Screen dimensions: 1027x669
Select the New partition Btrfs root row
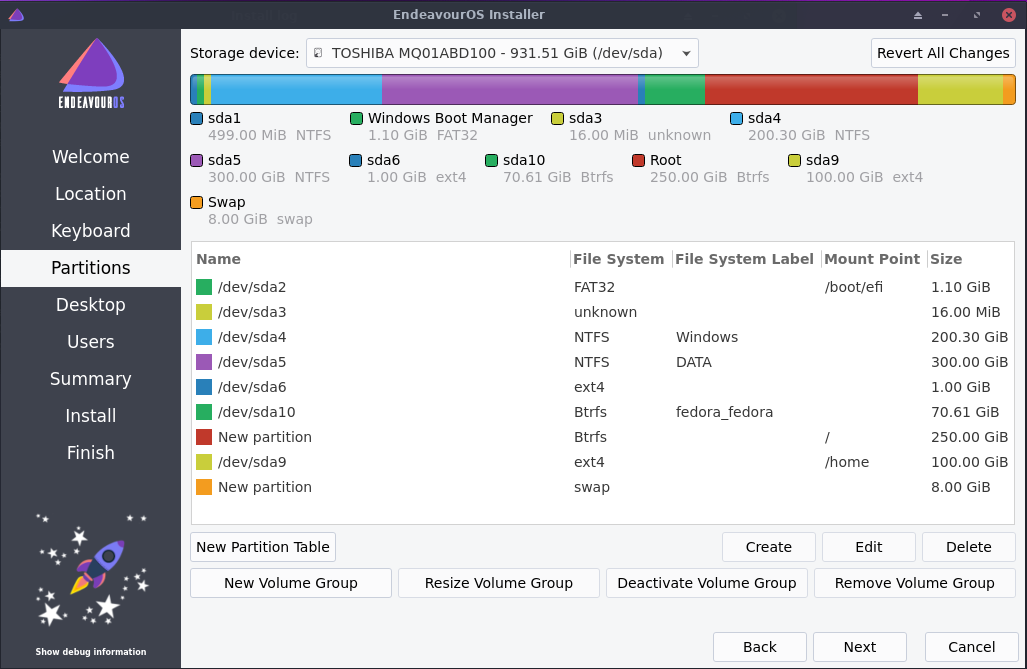click(x=600, y=437)
